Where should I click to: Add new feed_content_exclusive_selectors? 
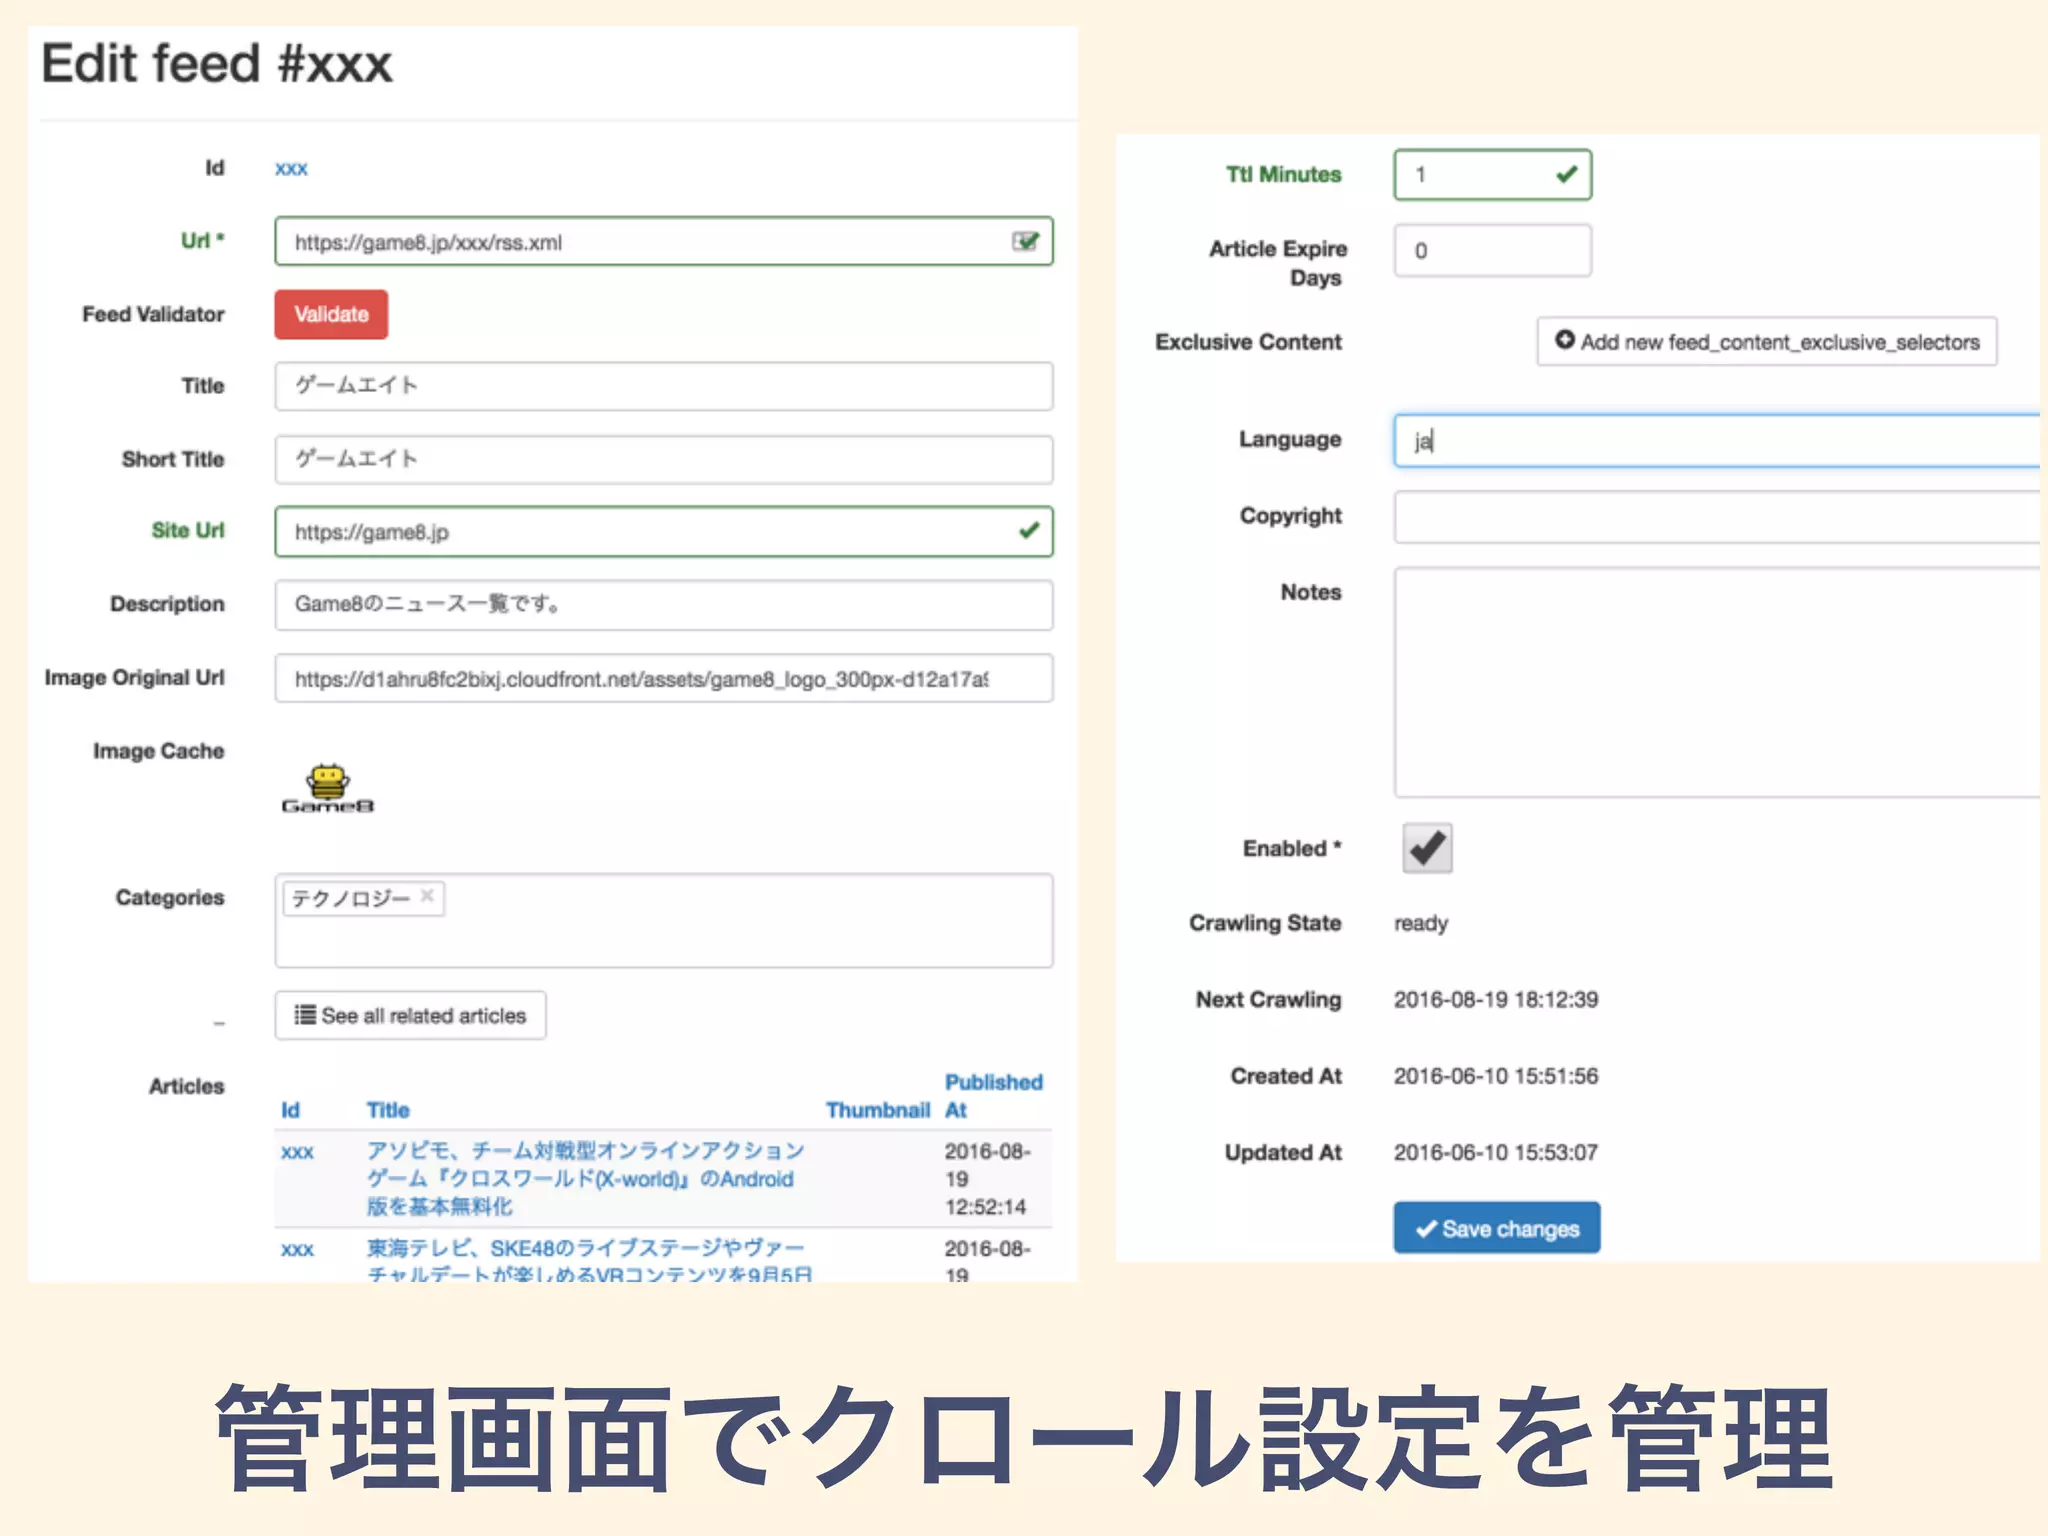pos(1778,342)
